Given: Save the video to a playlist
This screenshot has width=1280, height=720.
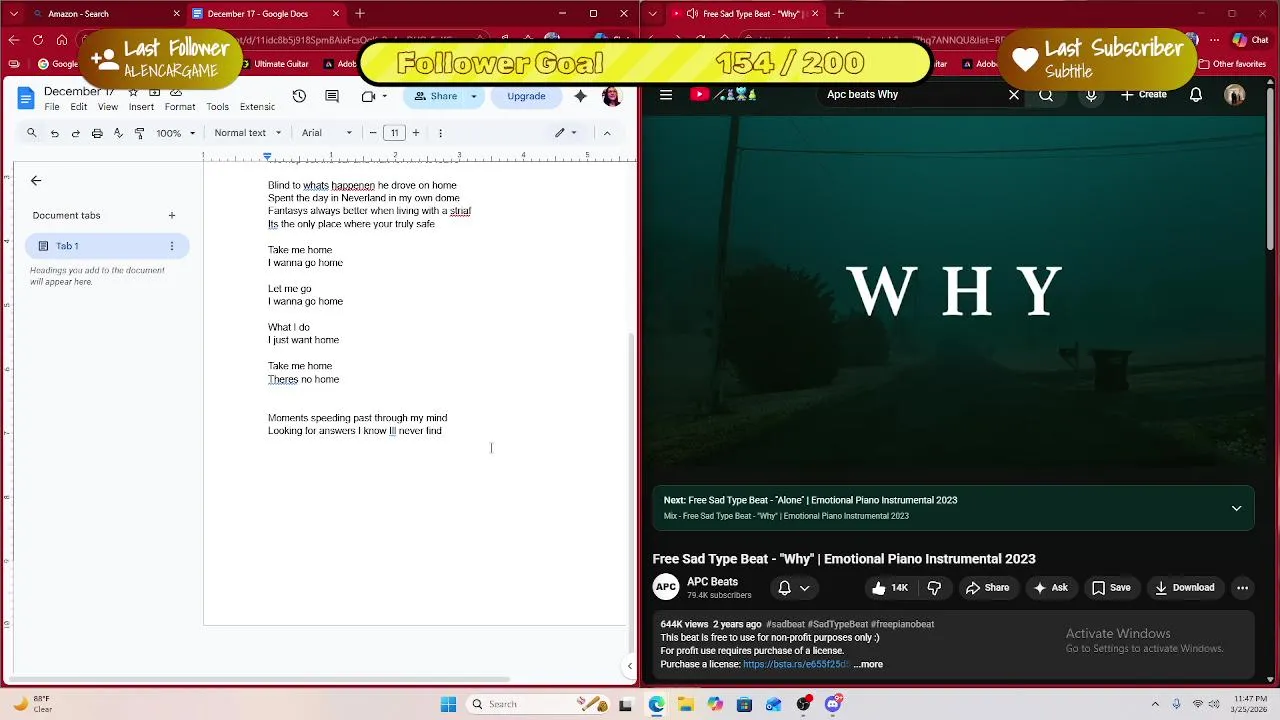Looking at the screenshot, I should [1111, 588].
